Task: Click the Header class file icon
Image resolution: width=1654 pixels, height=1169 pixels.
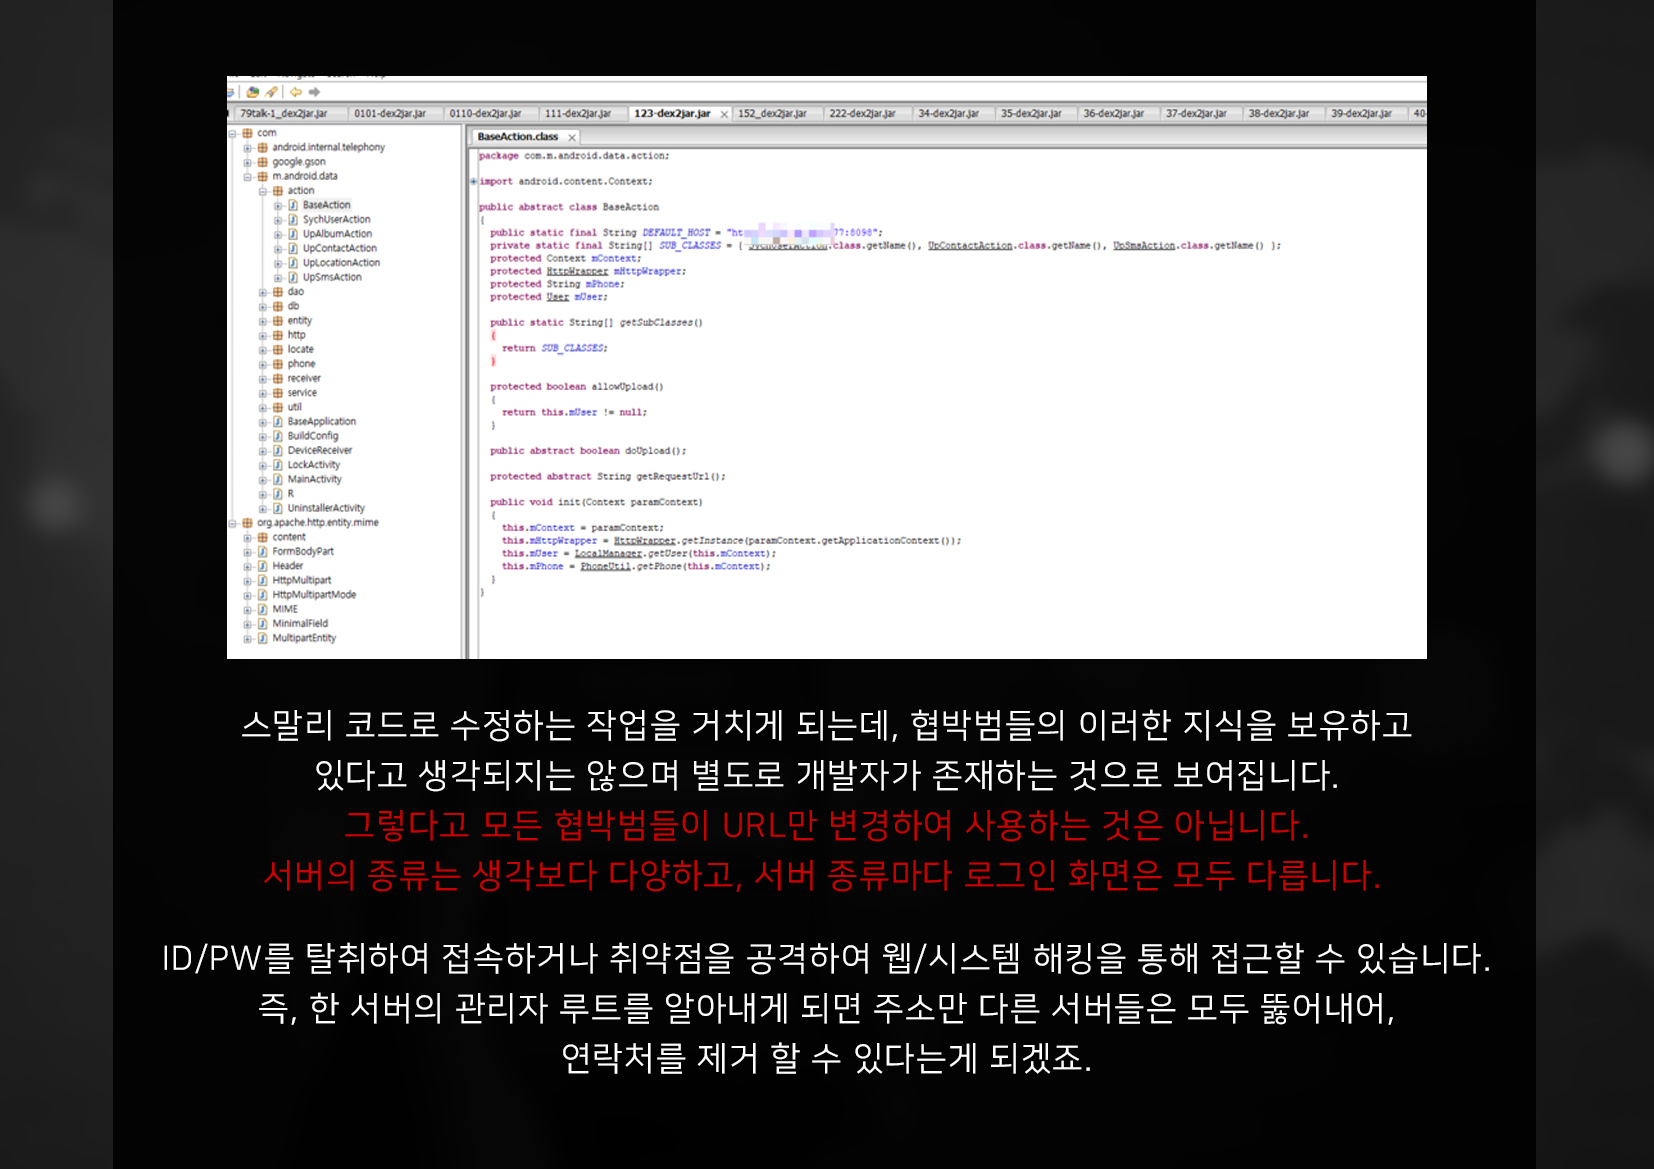Action: pyautogui.click(x=263, y=566)
